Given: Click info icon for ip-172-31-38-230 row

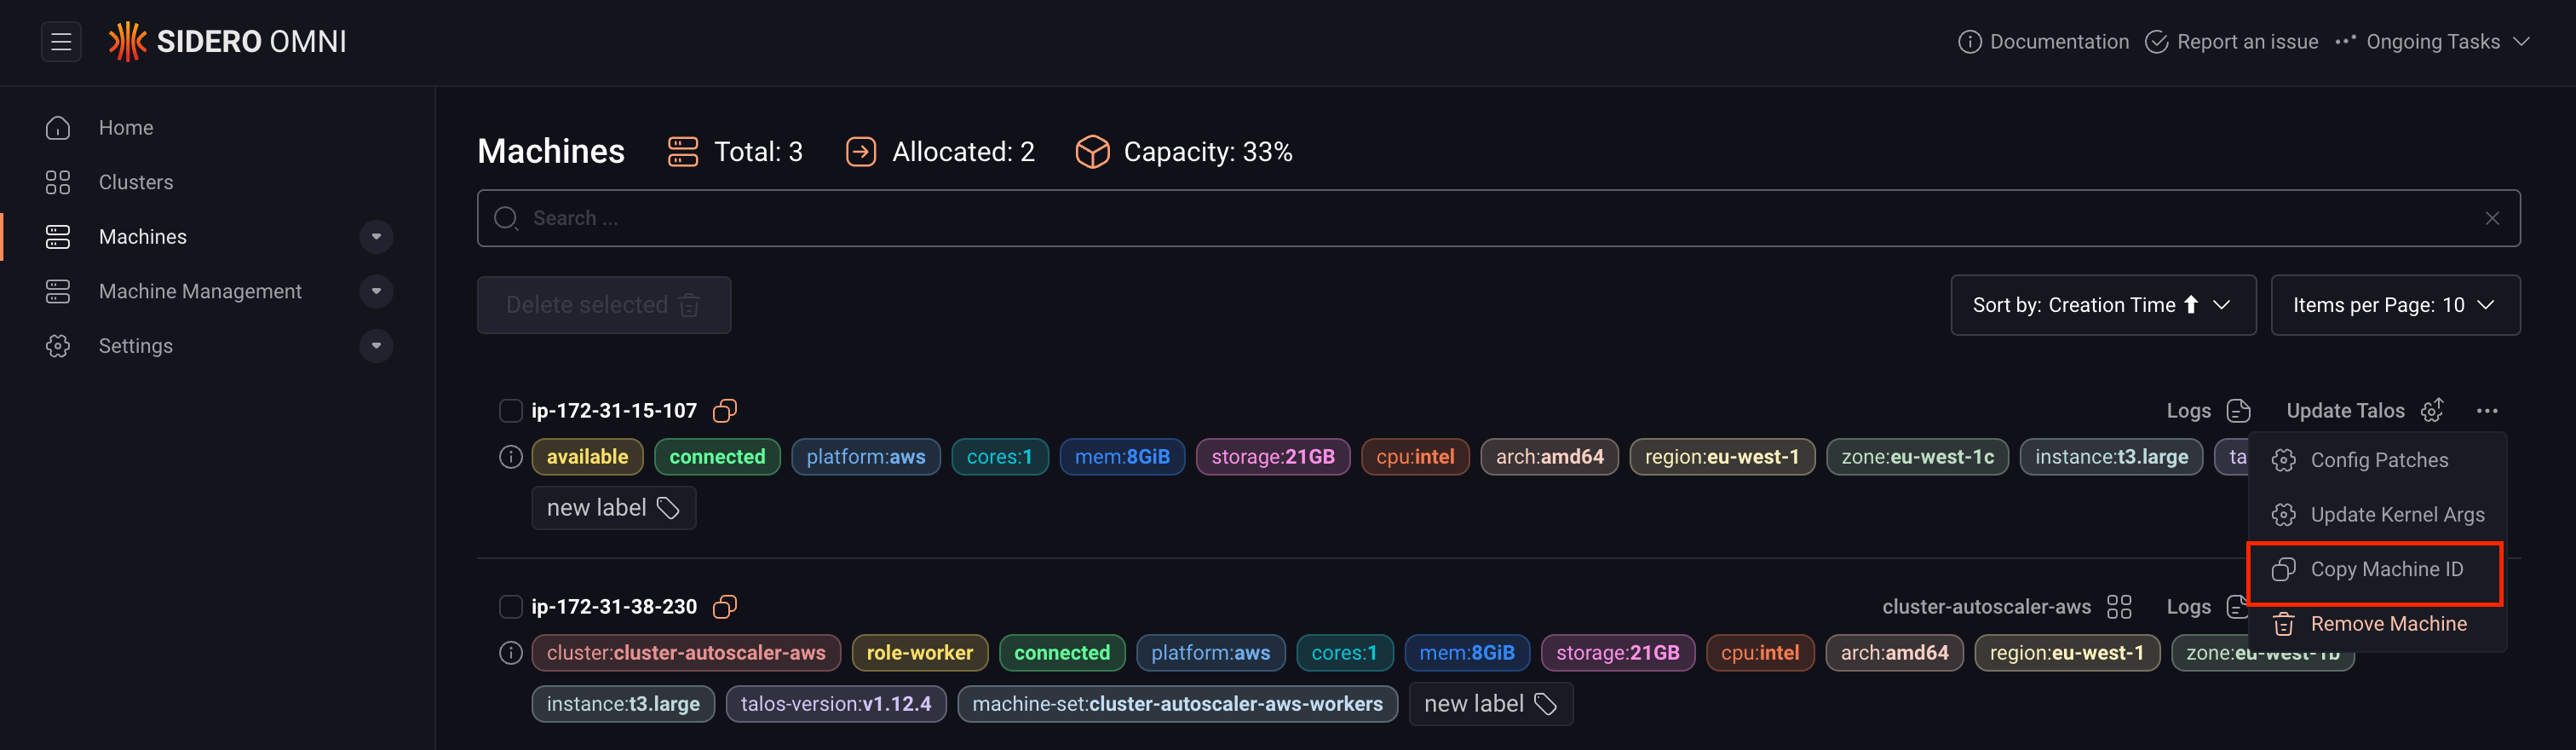Looking at the screenshot, I should (x=510, y=653).
